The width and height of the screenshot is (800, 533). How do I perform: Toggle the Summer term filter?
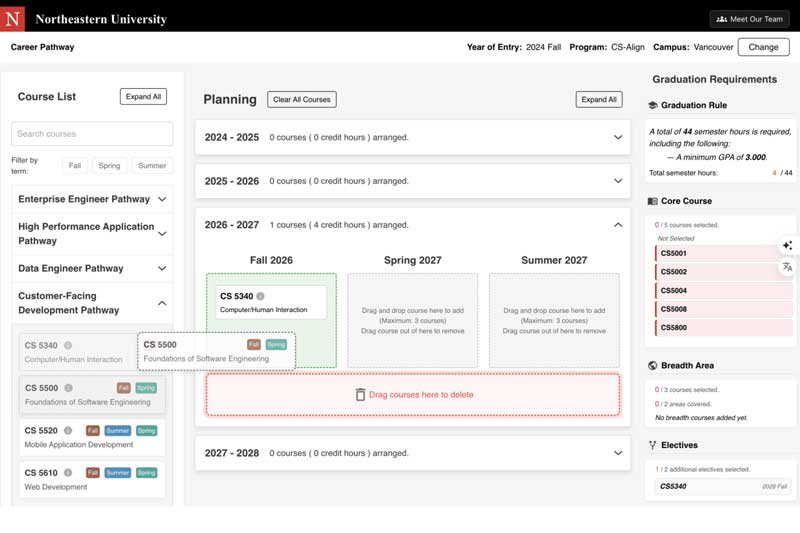[x=152, y=166]
